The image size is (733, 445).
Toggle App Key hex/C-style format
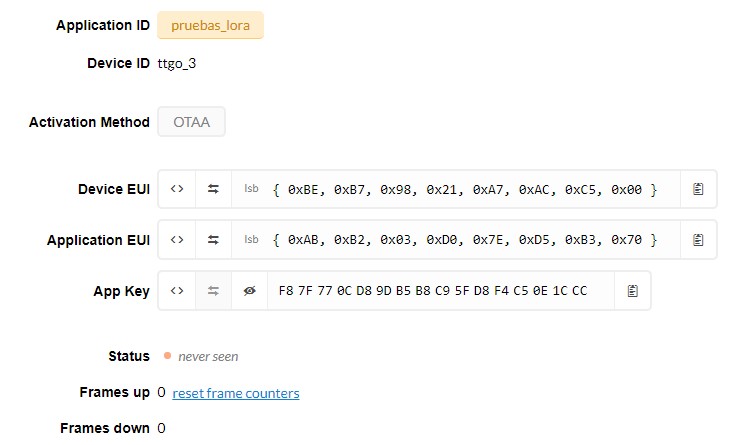pos(177,291)
